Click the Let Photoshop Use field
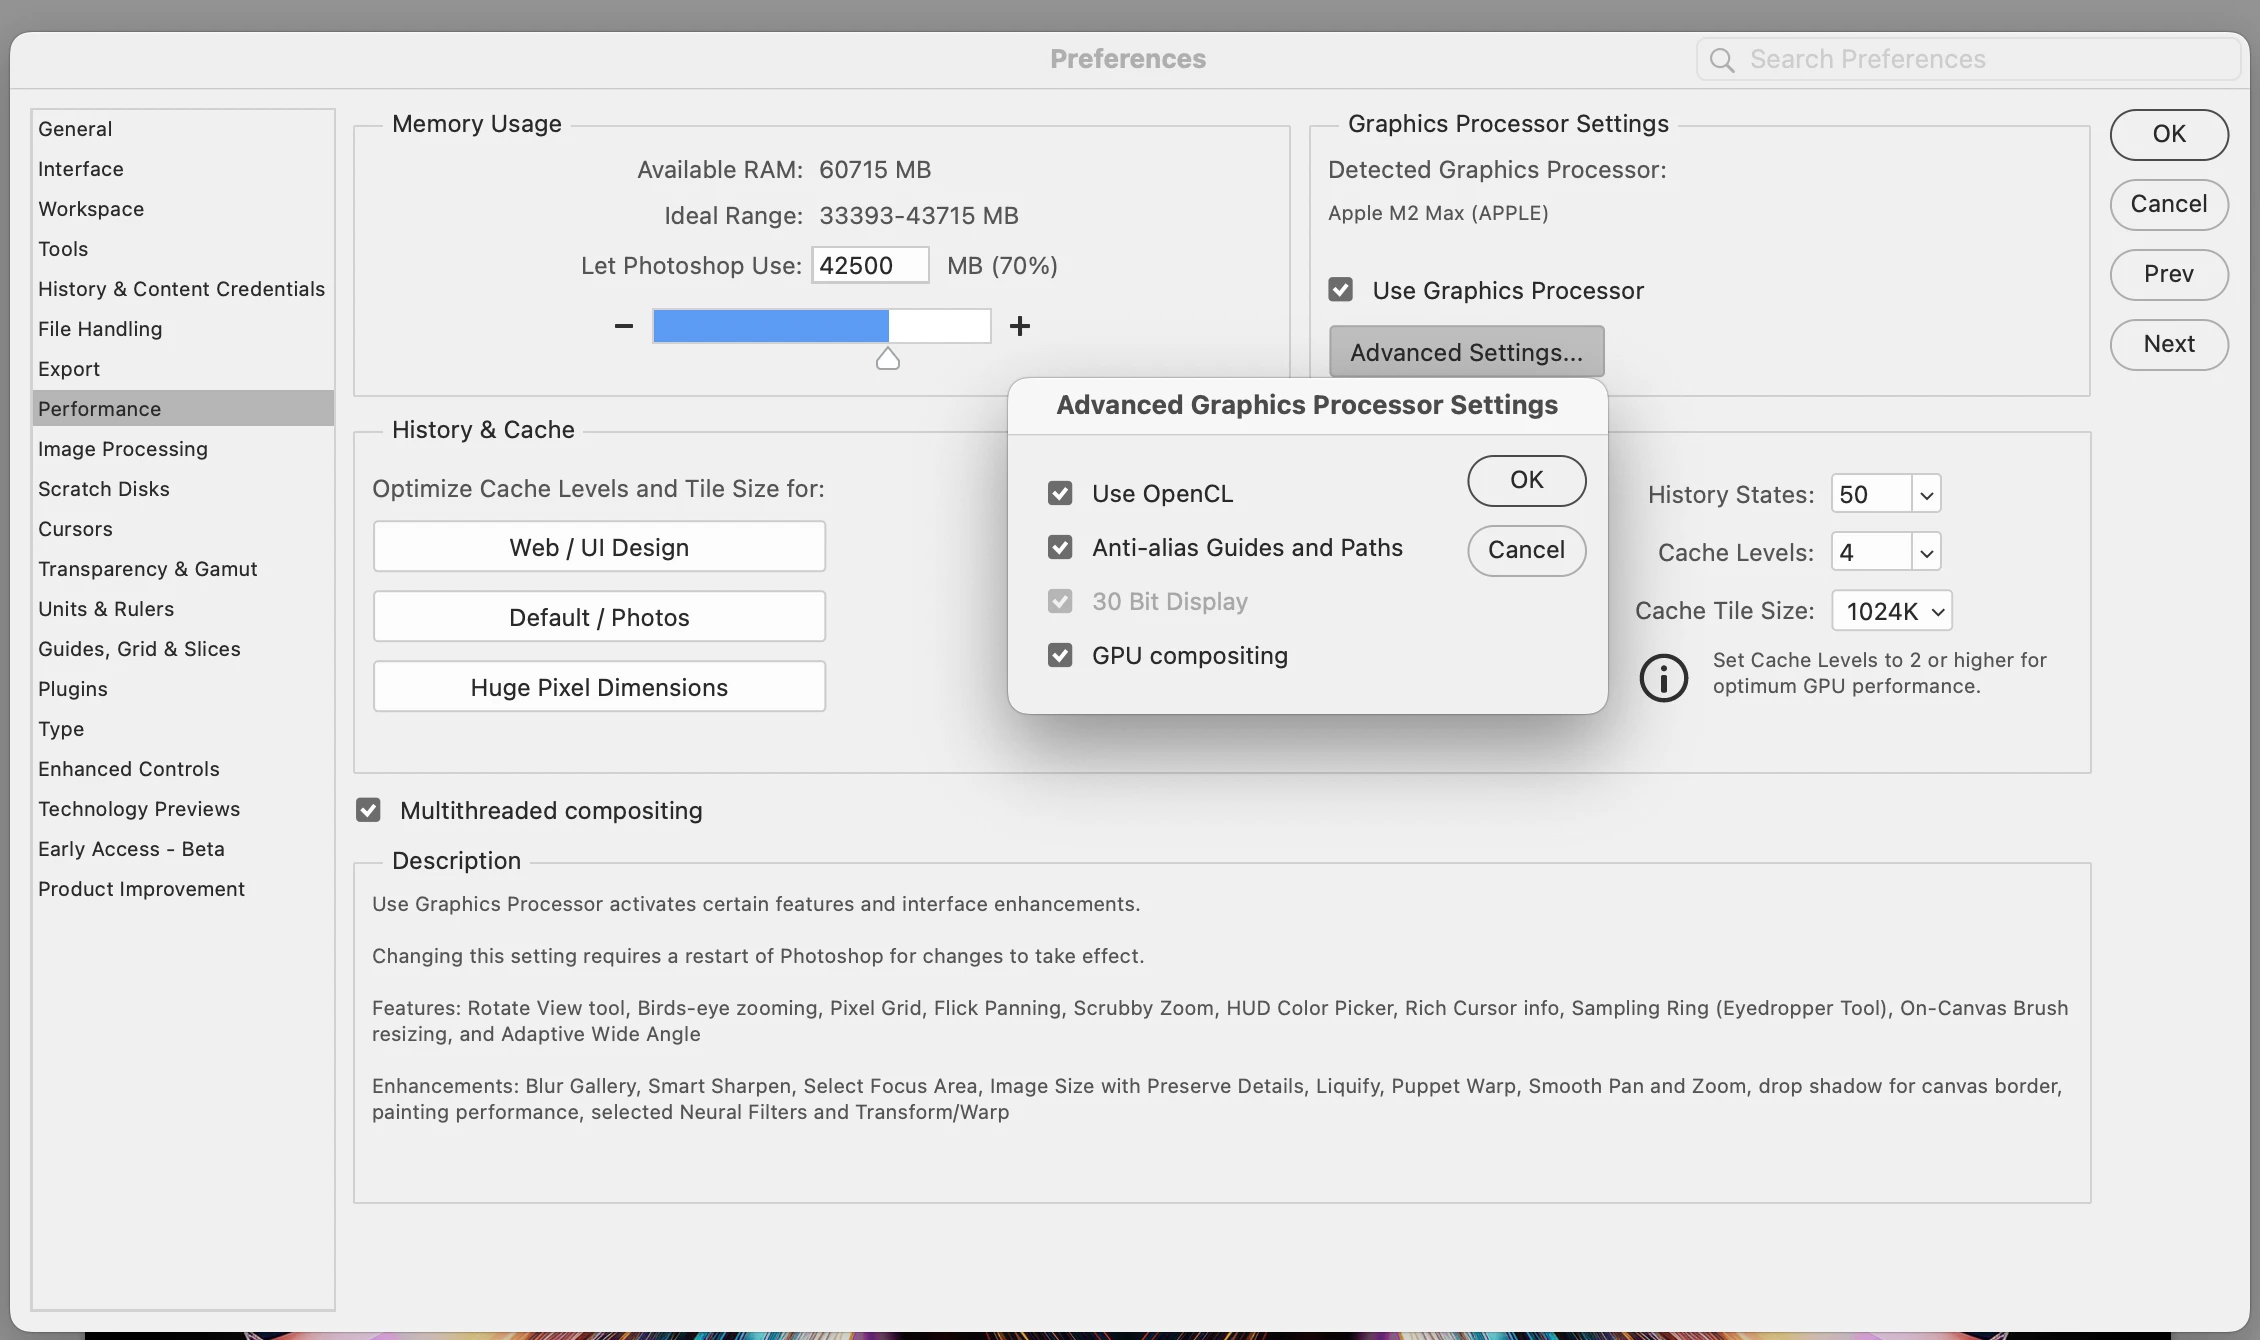This screenshot has width=2260, height=1340. (869, 266)
